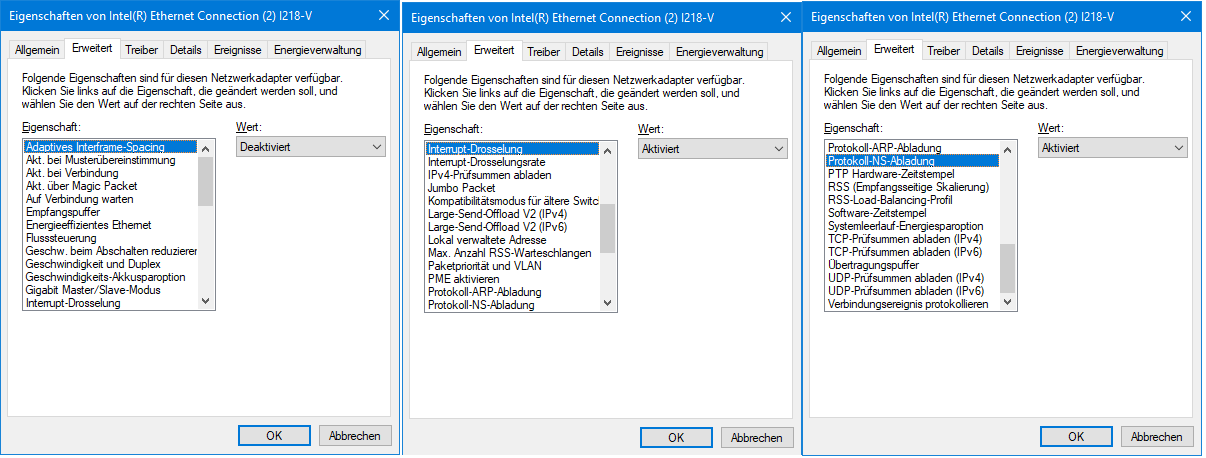Click scrollbar up arrow in left property list
This screenshot has height=458, width=1206.
206,148
